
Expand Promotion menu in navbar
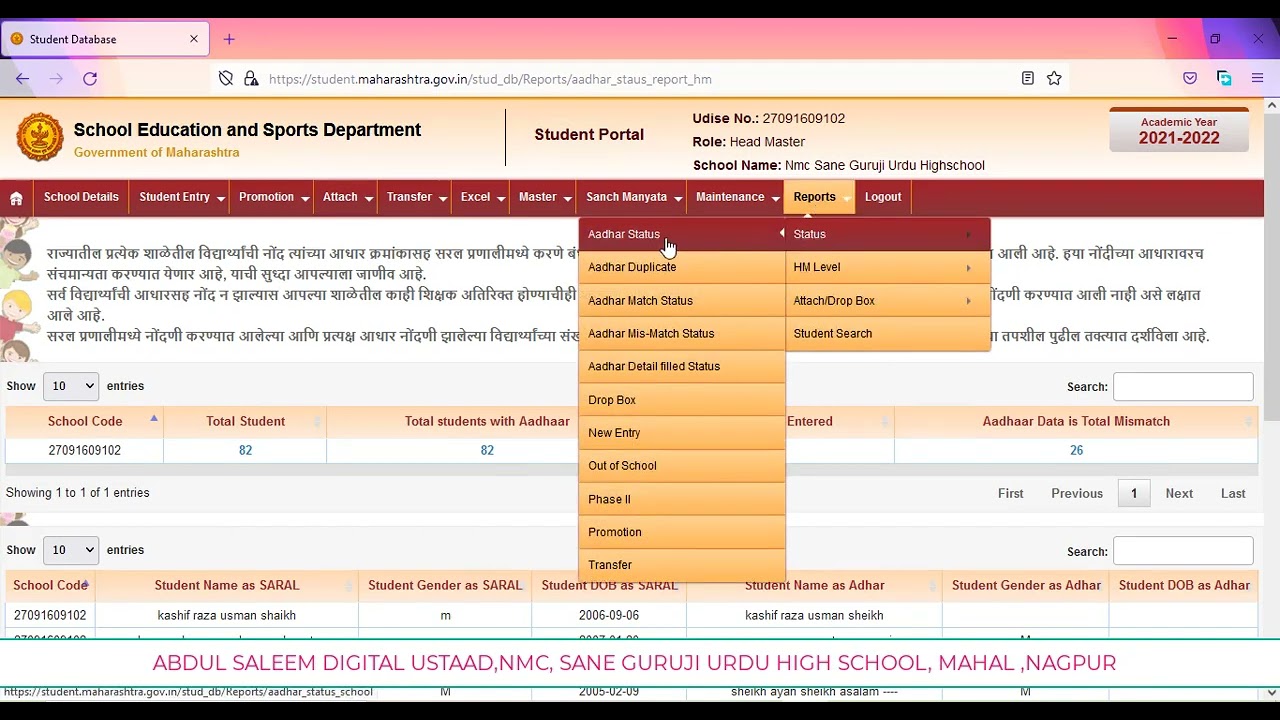coord(273,197)
